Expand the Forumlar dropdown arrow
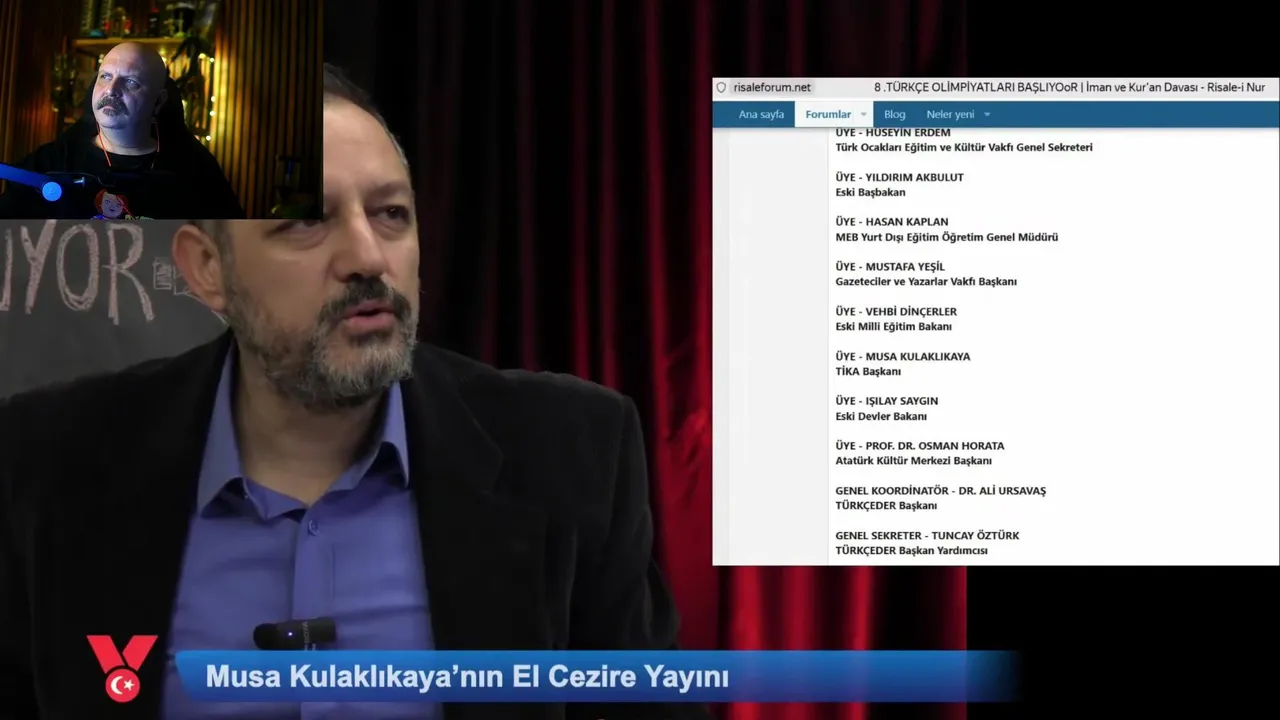The width and height of the screenshot is (1280, 720). pyautogui.click(x=864, y=114)
